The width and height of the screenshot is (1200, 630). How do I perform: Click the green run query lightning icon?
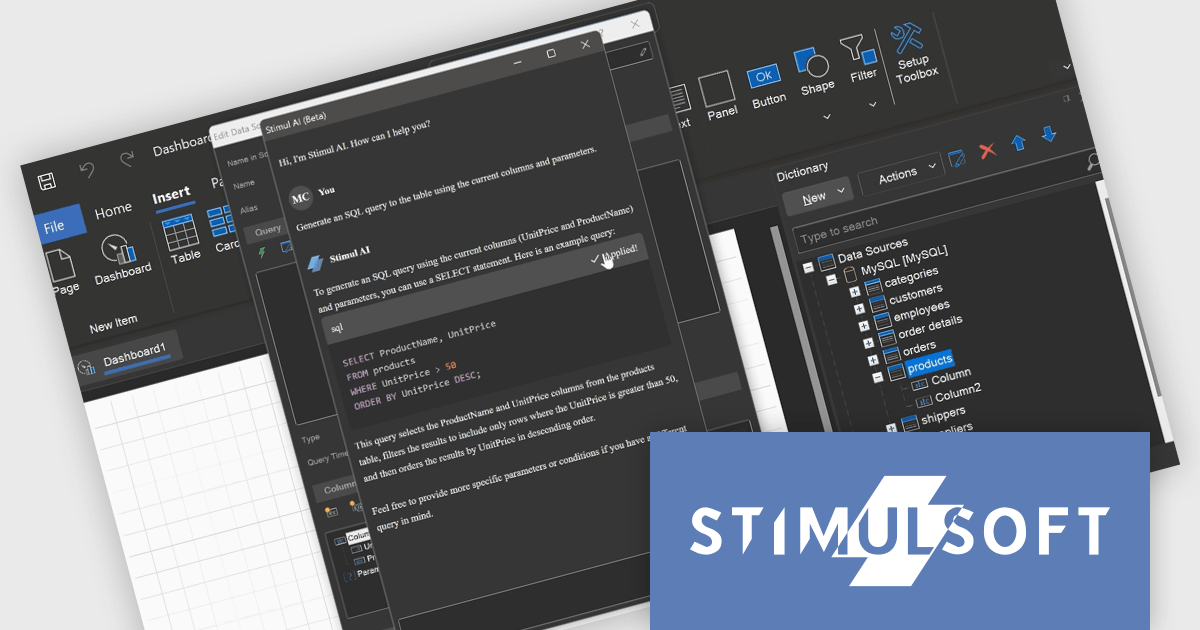pyautogui.click(x=262, y=254)
